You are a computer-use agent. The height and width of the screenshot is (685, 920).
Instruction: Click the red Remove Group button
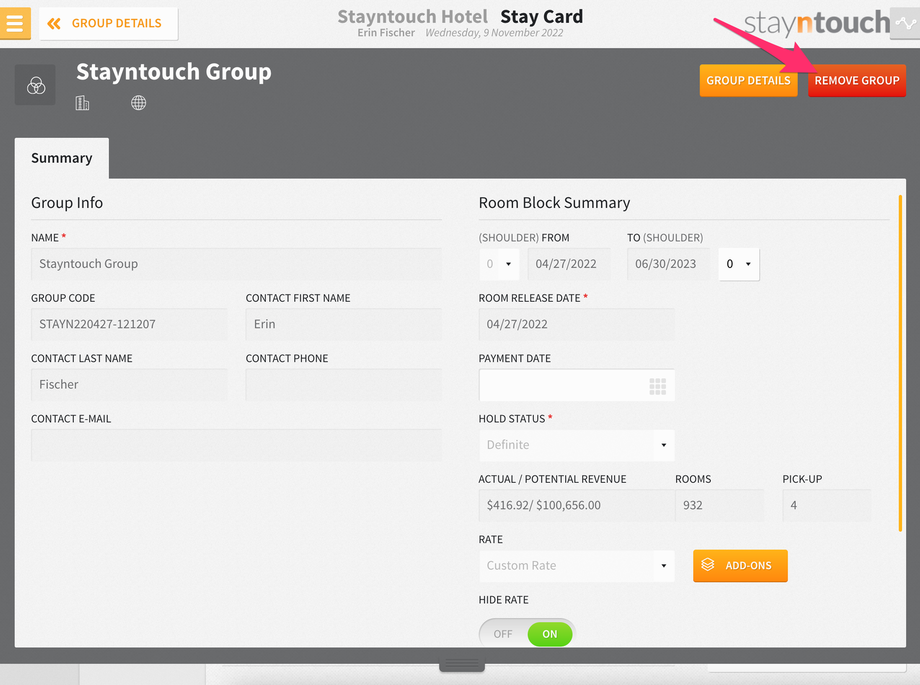coord(857,80)
